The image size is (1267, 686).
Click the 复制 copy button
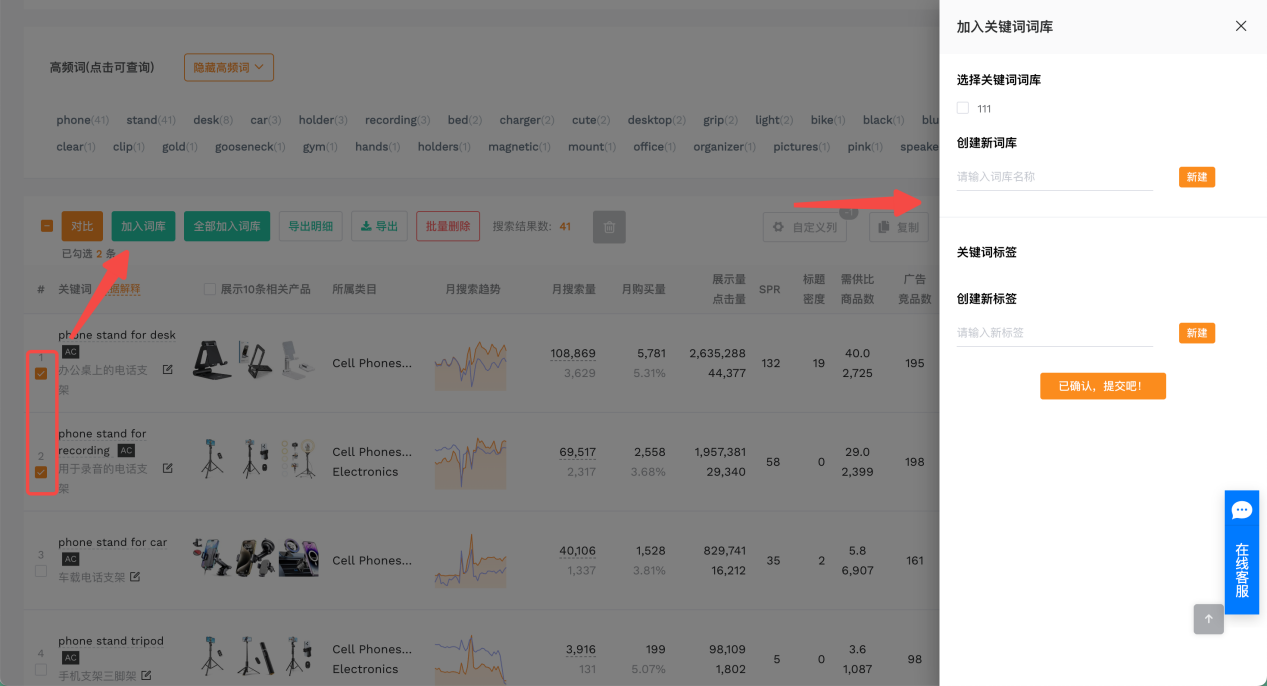point(899,227)
